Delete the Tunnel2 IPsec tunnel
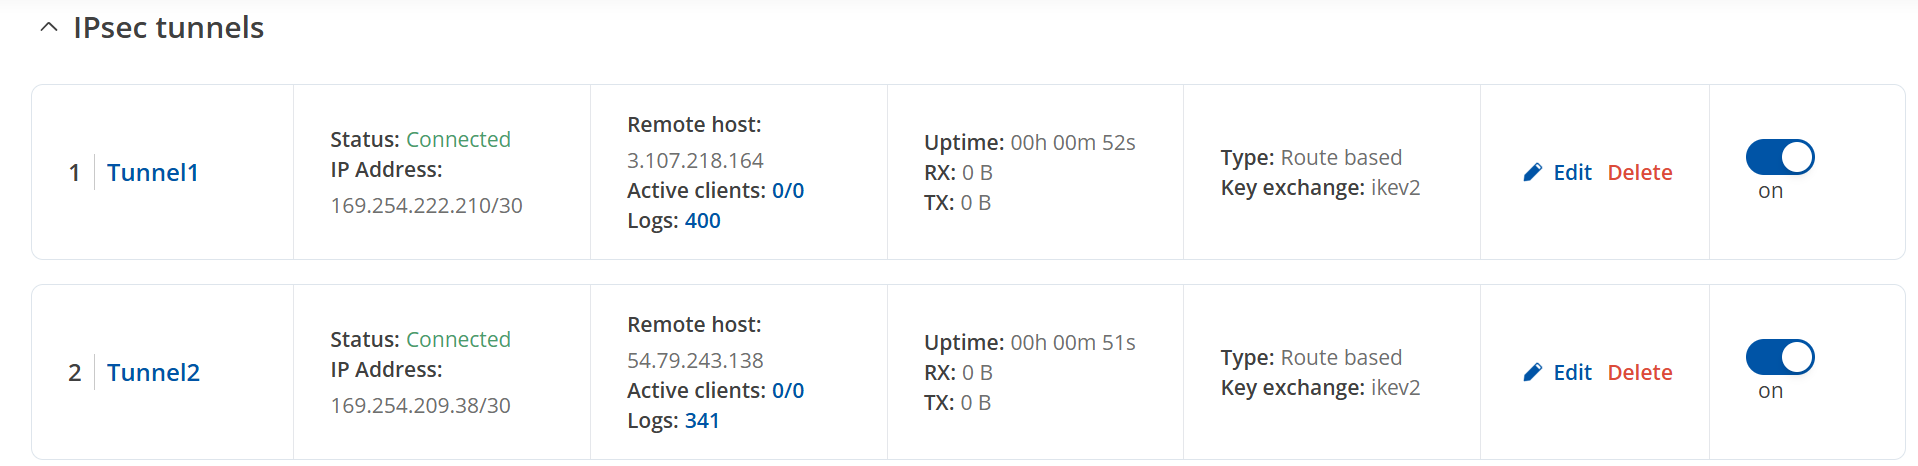 pyautogui.click(x=1640, y=373)
